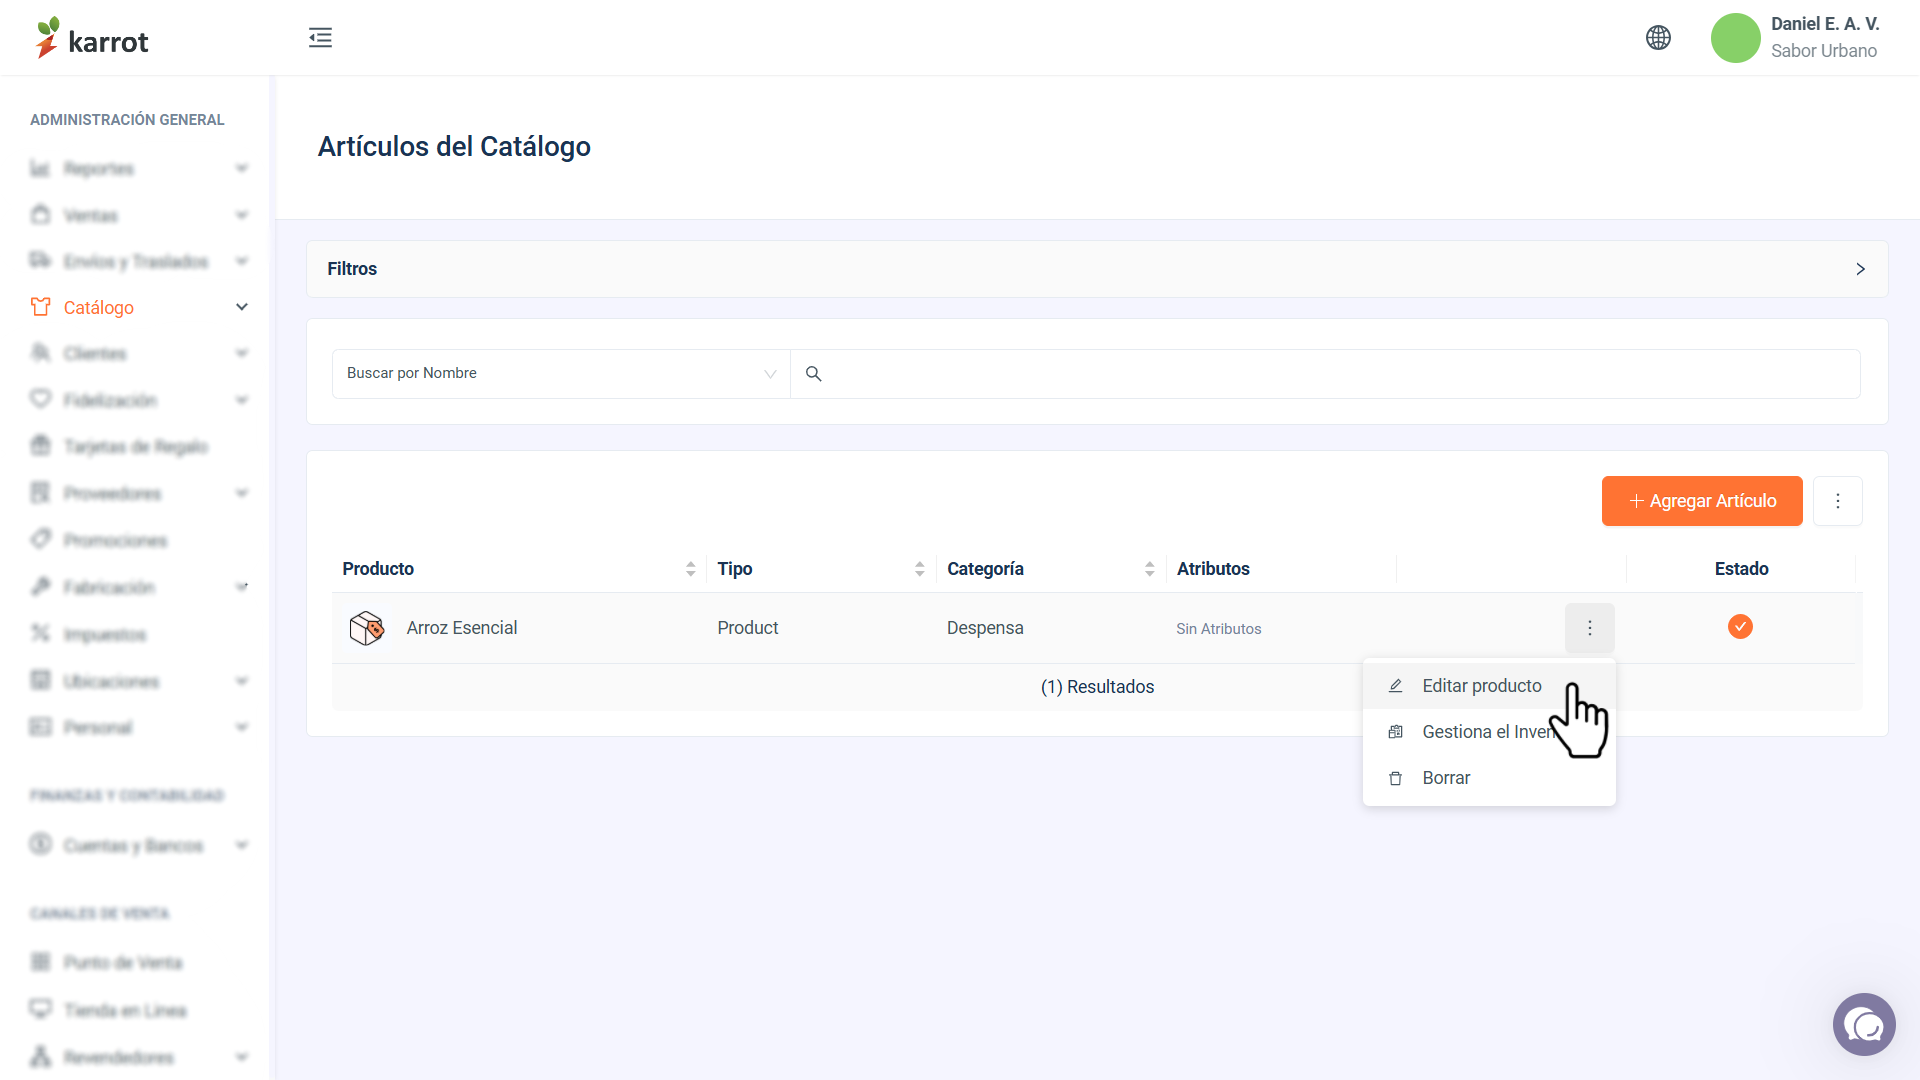Open more options beside Agregar Artículo
Image resolution: width=1920 pixels, height=1080 pixels.
coord(1837,501)
